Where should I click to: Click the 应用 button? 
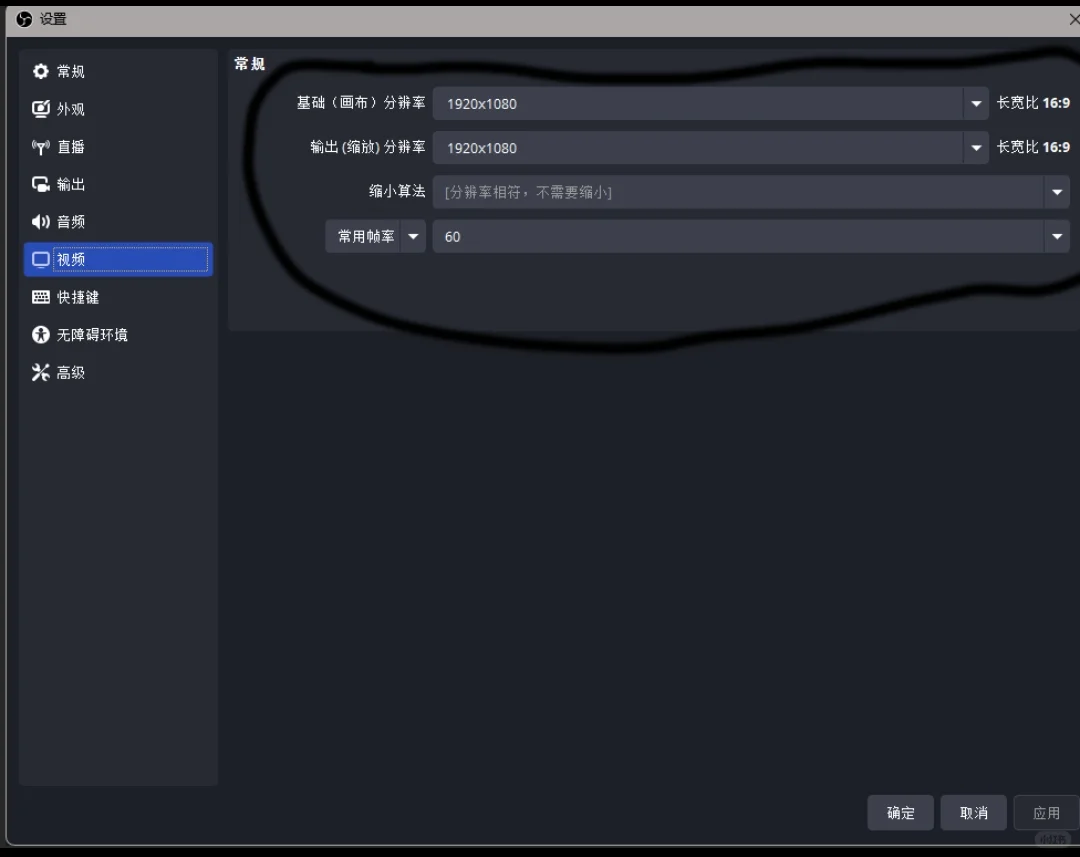(x=1046, y=813)
